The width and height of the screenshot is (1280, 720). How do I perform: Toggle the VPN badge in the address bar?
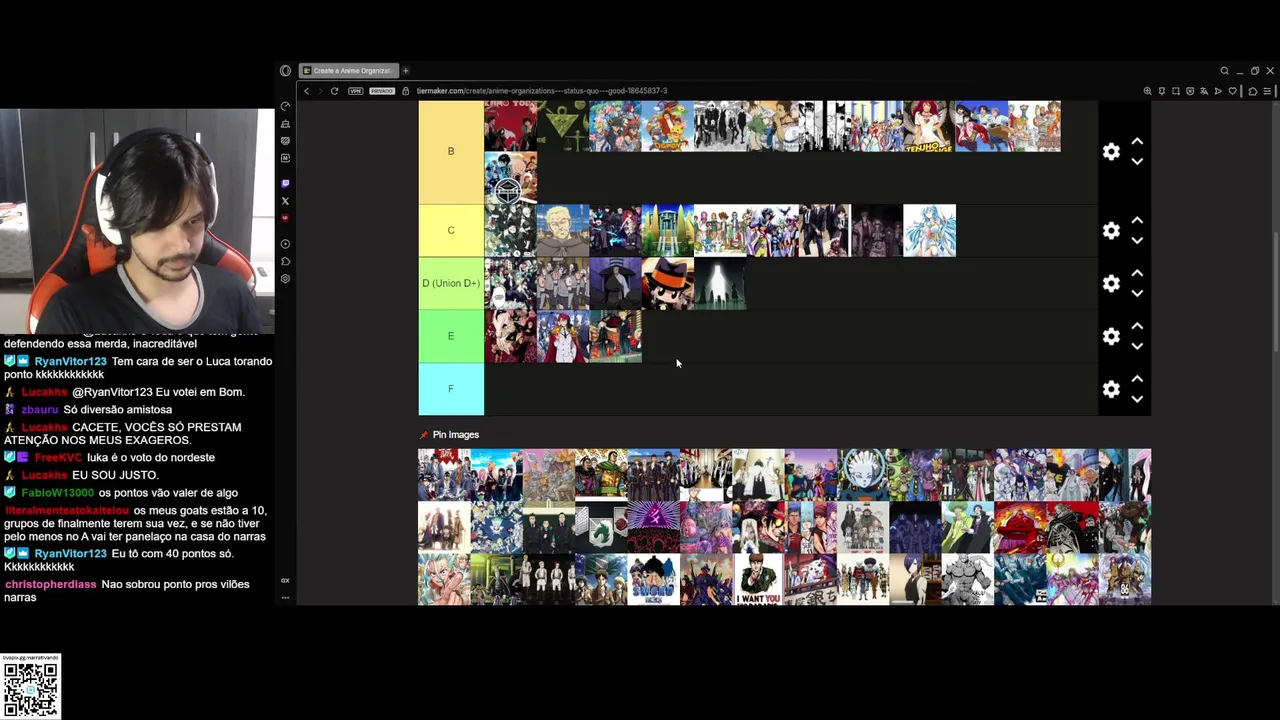pyautogui.click(x=356, y=91)
